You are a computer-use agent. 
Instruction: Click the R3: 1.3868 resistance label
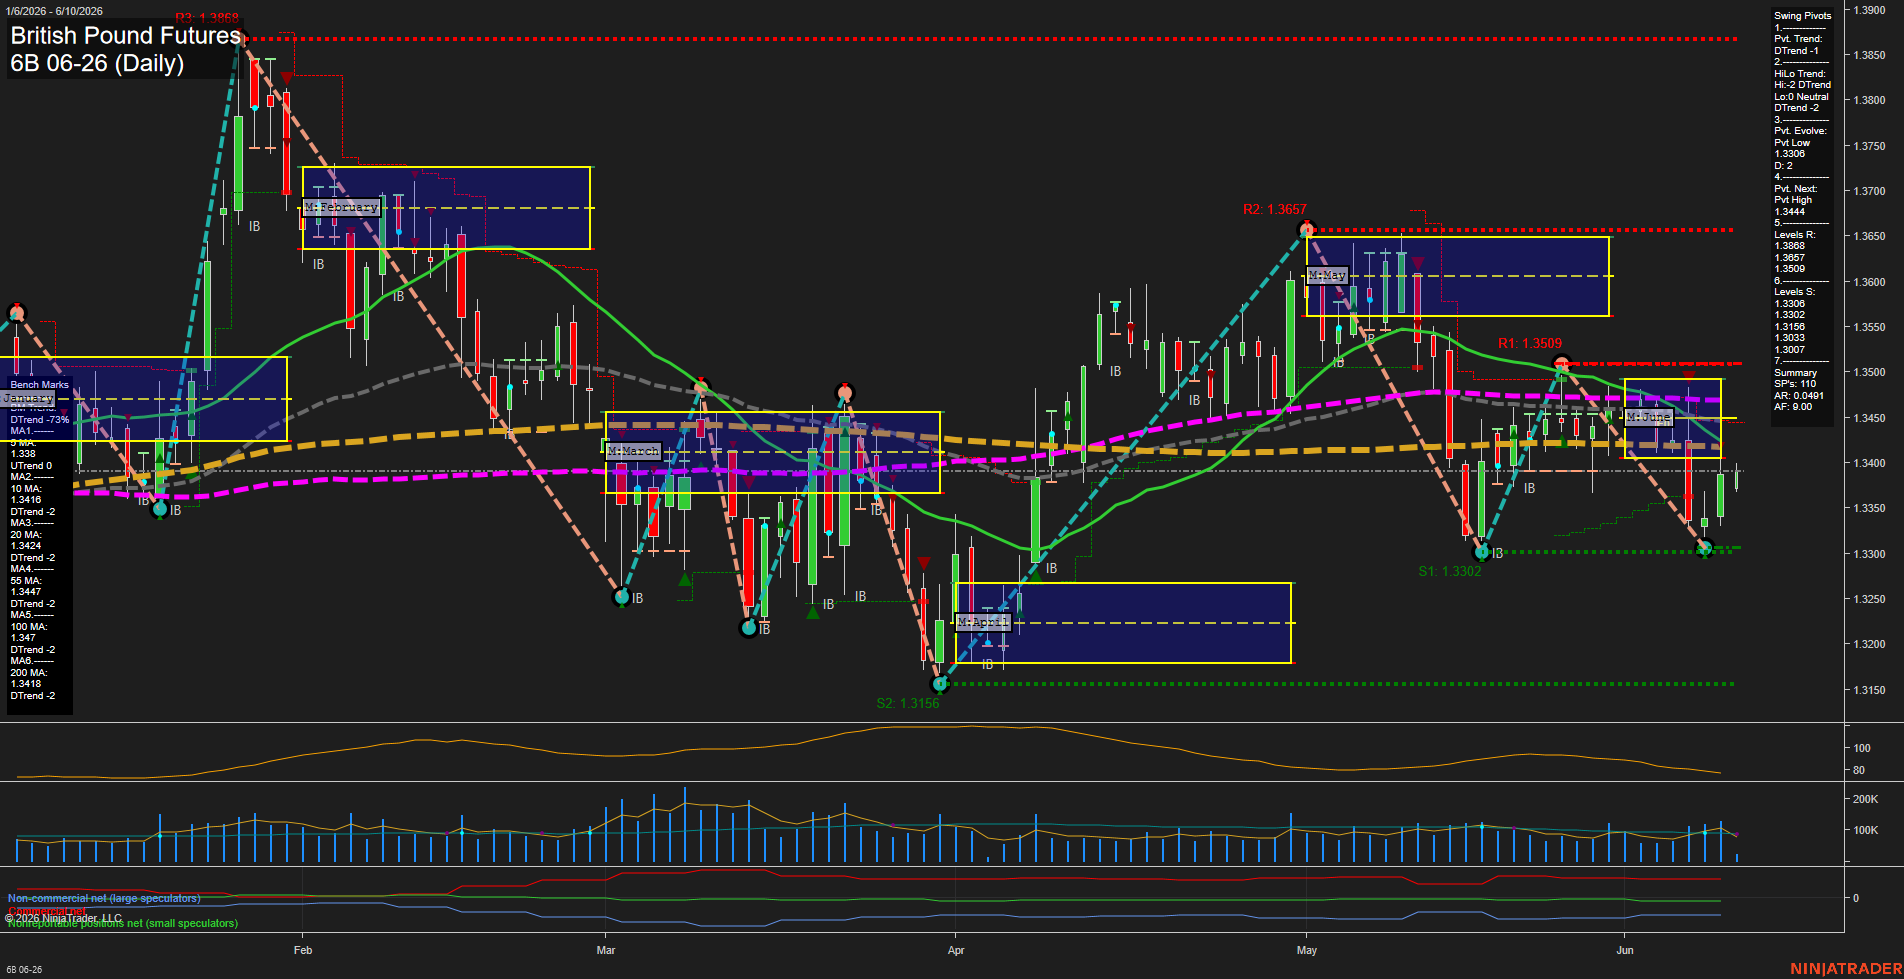(207, 18)
